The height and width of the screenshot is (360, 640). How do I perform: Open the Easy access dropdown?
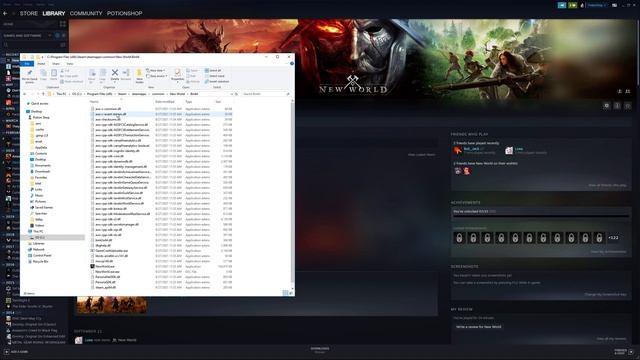[157, 76]
